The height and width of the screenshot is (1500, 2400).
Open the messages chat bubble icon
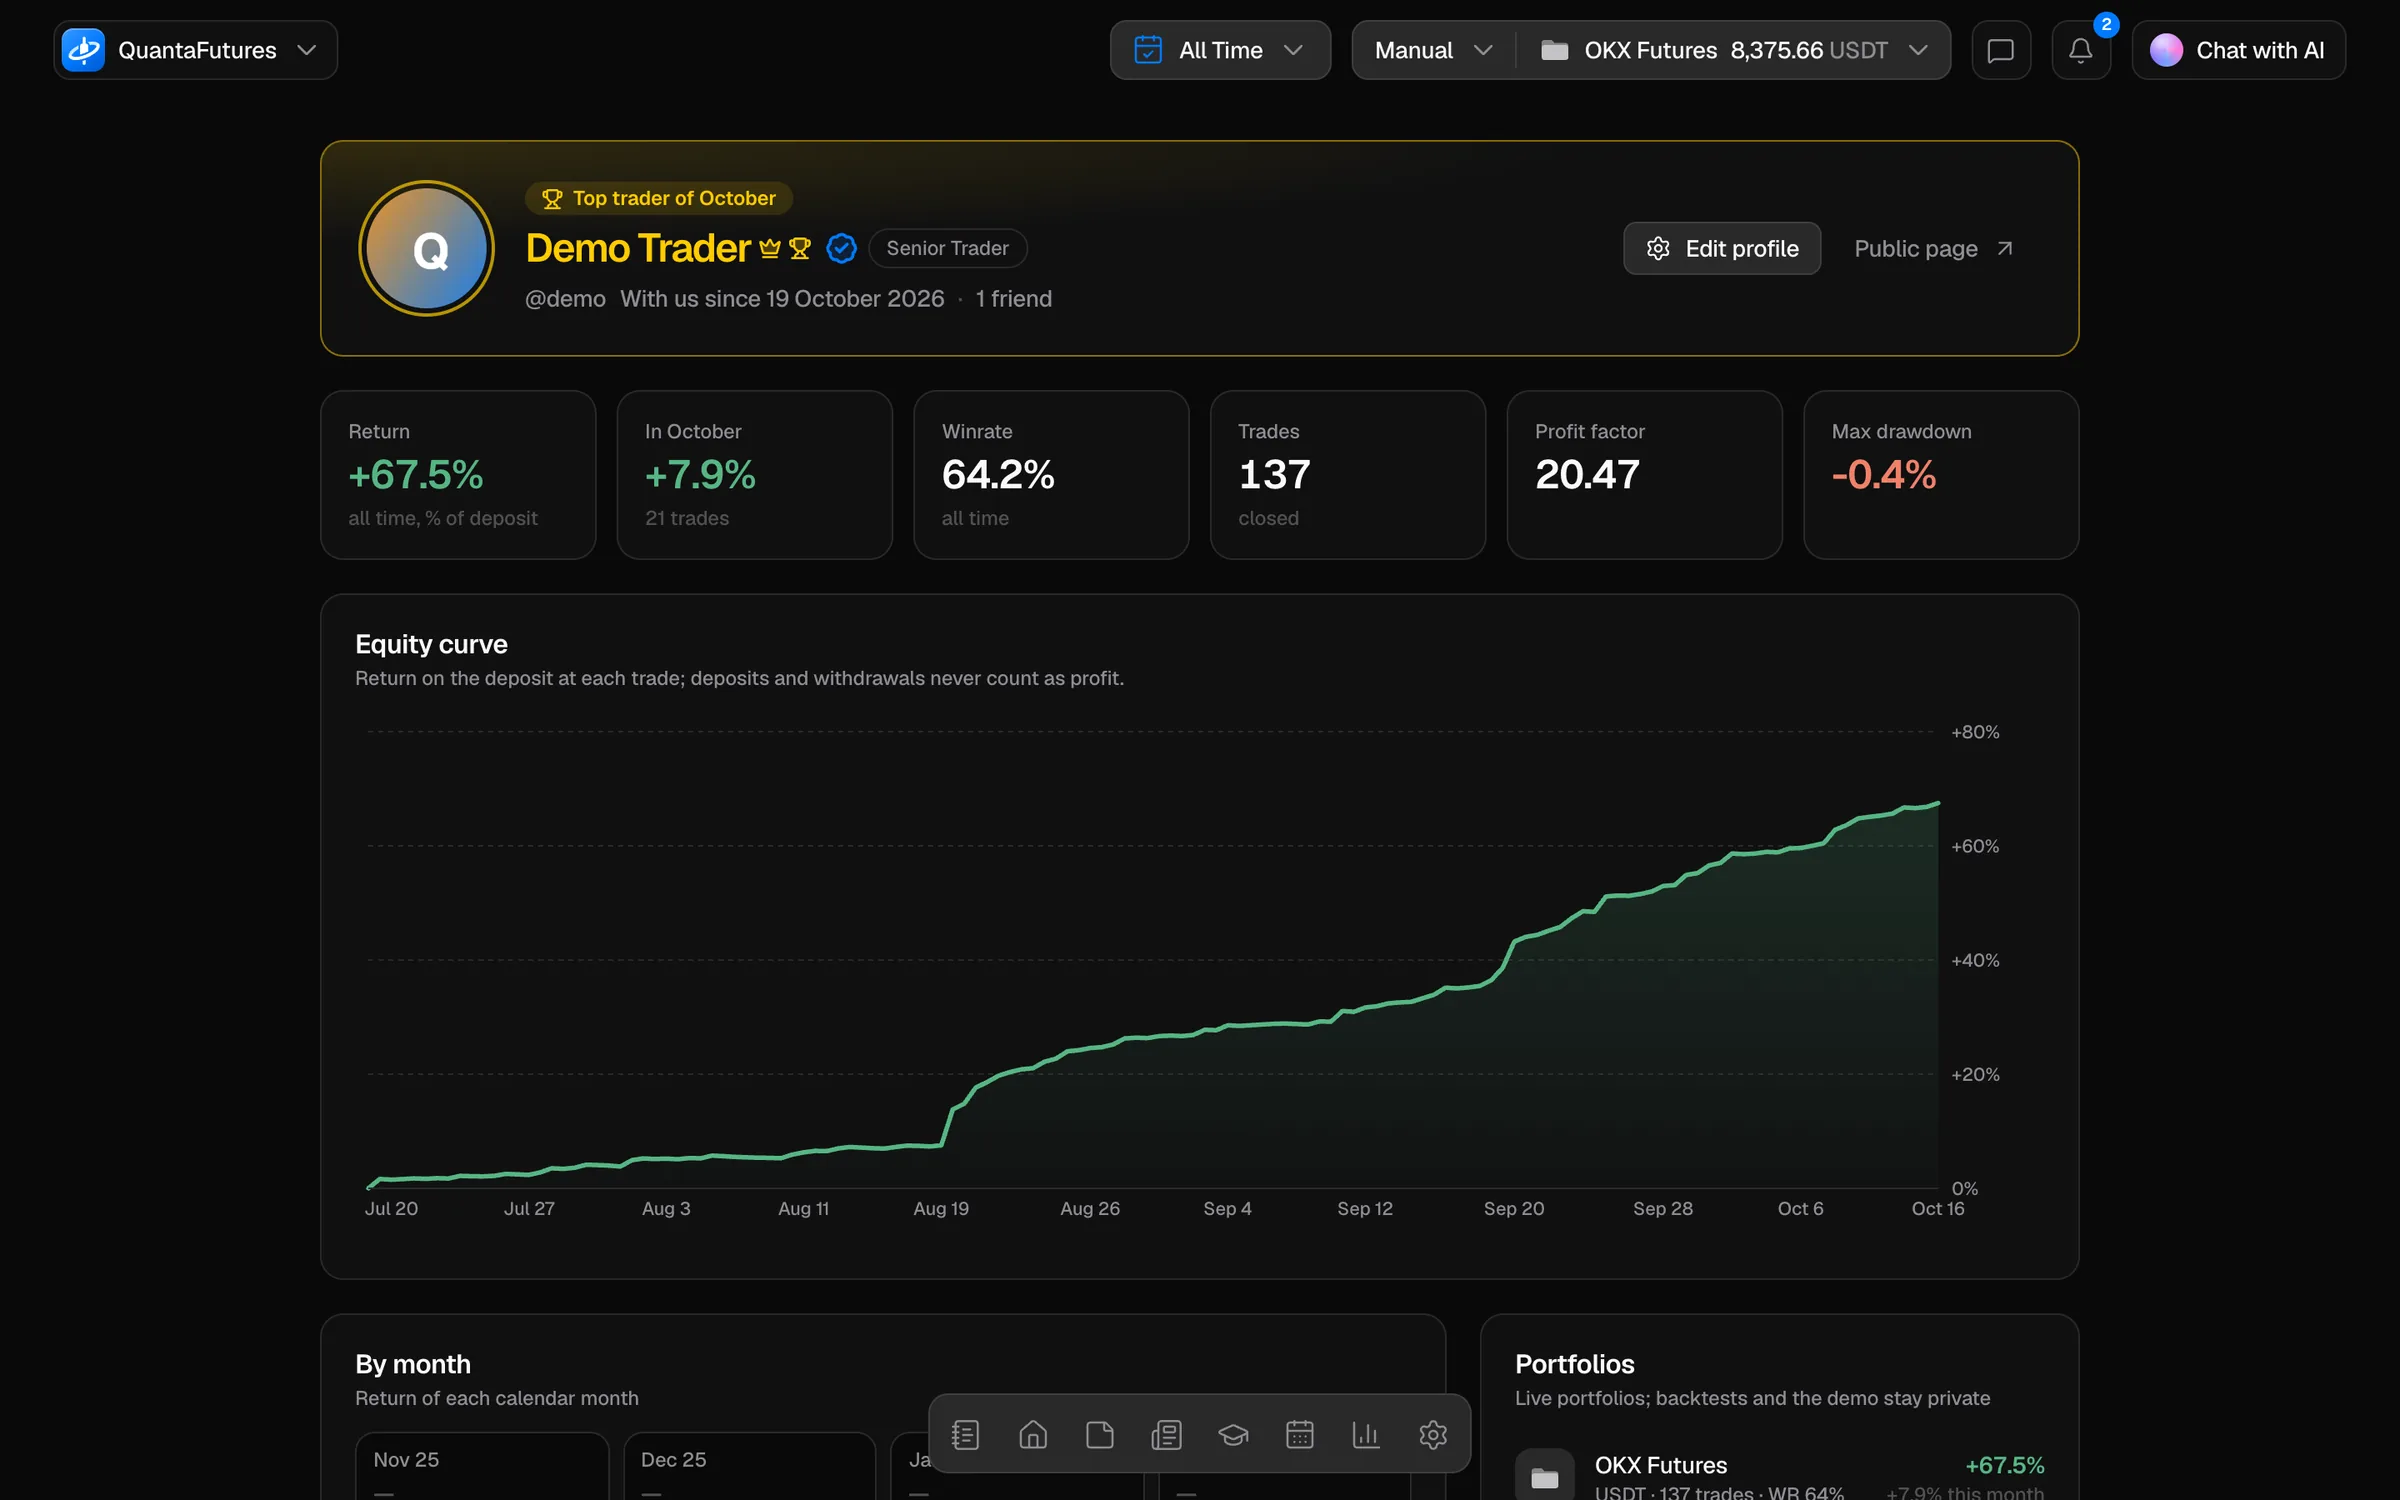pyautogui.click(x=2000, y=50)
